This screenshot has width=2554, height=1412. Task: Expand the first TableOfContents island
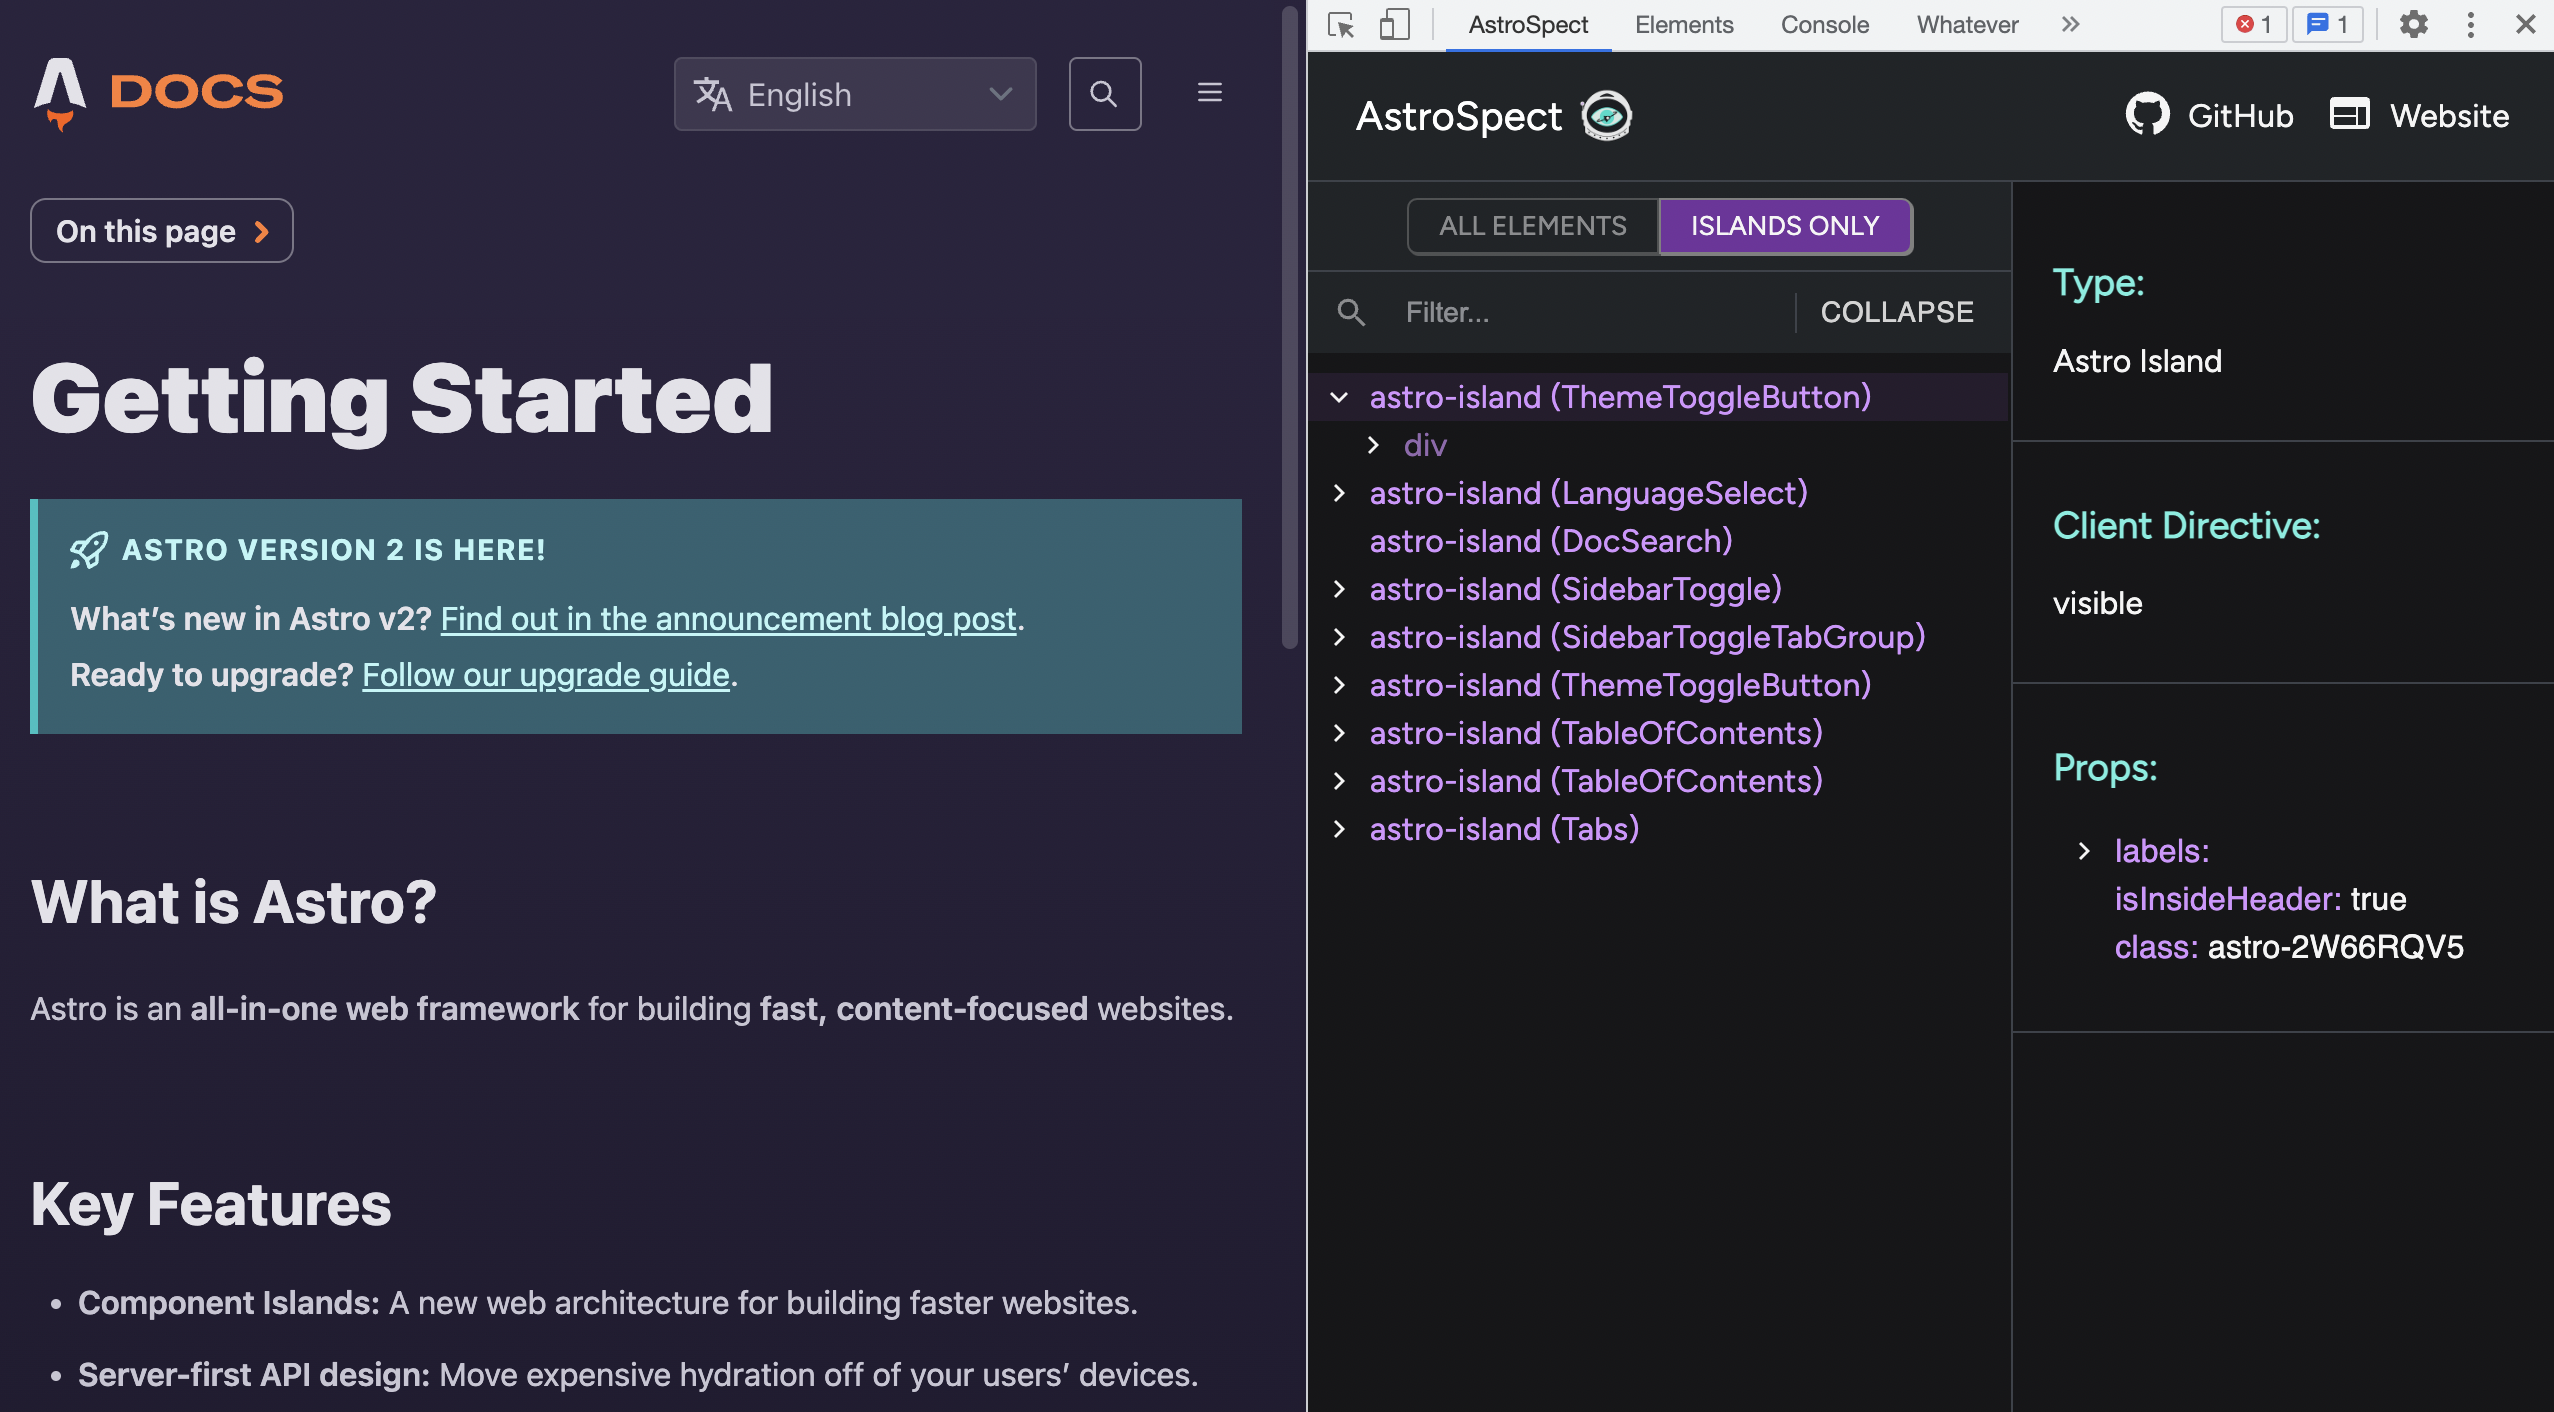(1339, 733)
